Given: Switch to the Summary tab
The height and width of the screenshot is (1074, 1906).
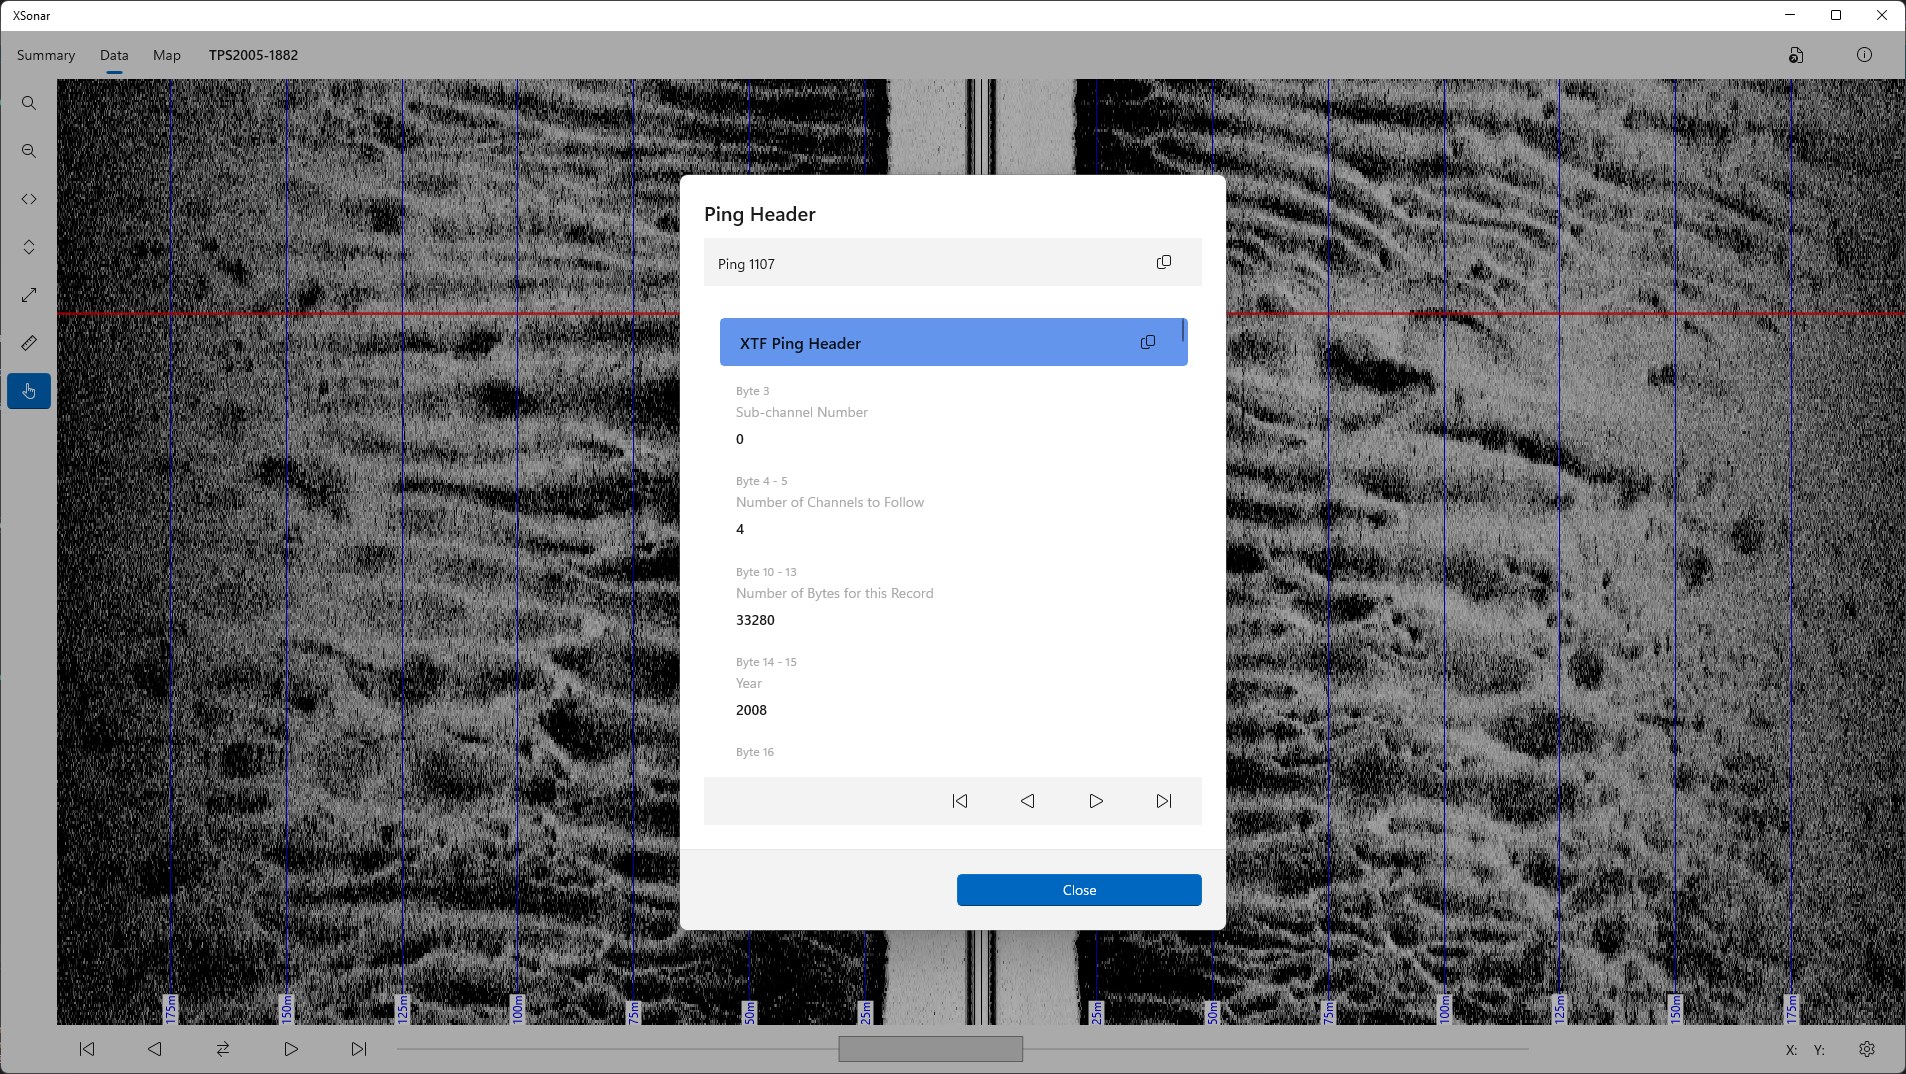Looking at the screenshot, I should tap(46, 55).
